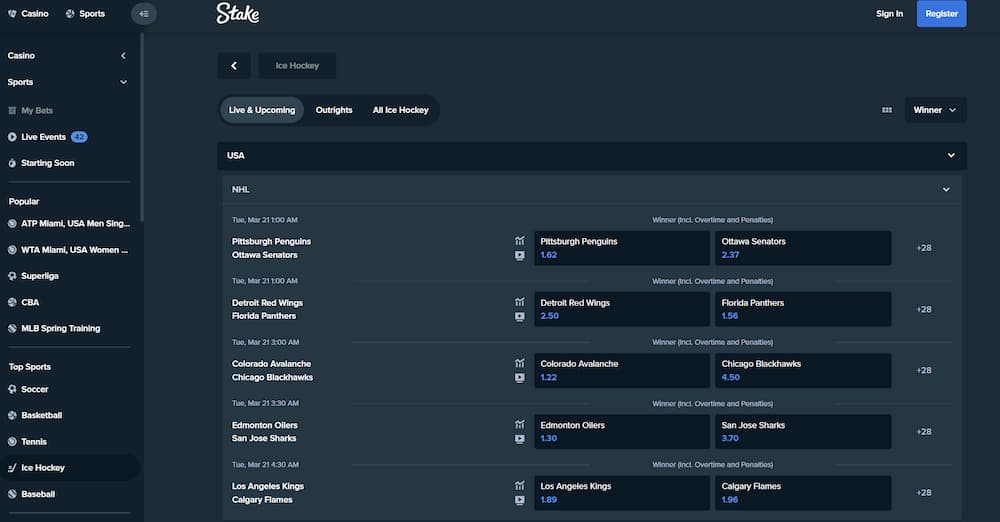Image resolution: width=1000 pixels, height=522 pixels.
Task: Show +28 more markets for Colorado Avalanche match
Action: [924, 370]
